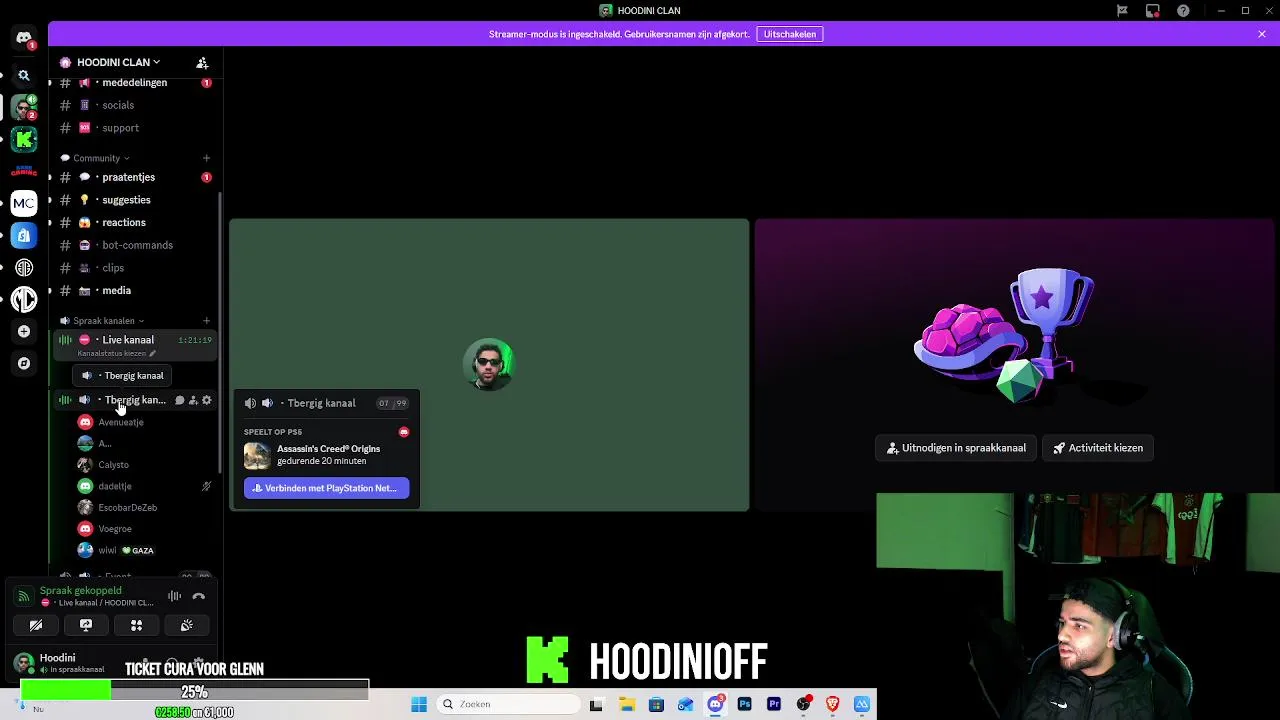Expand HOODINI CLAN server menu
1280x720 pixels.
point(118,62)
